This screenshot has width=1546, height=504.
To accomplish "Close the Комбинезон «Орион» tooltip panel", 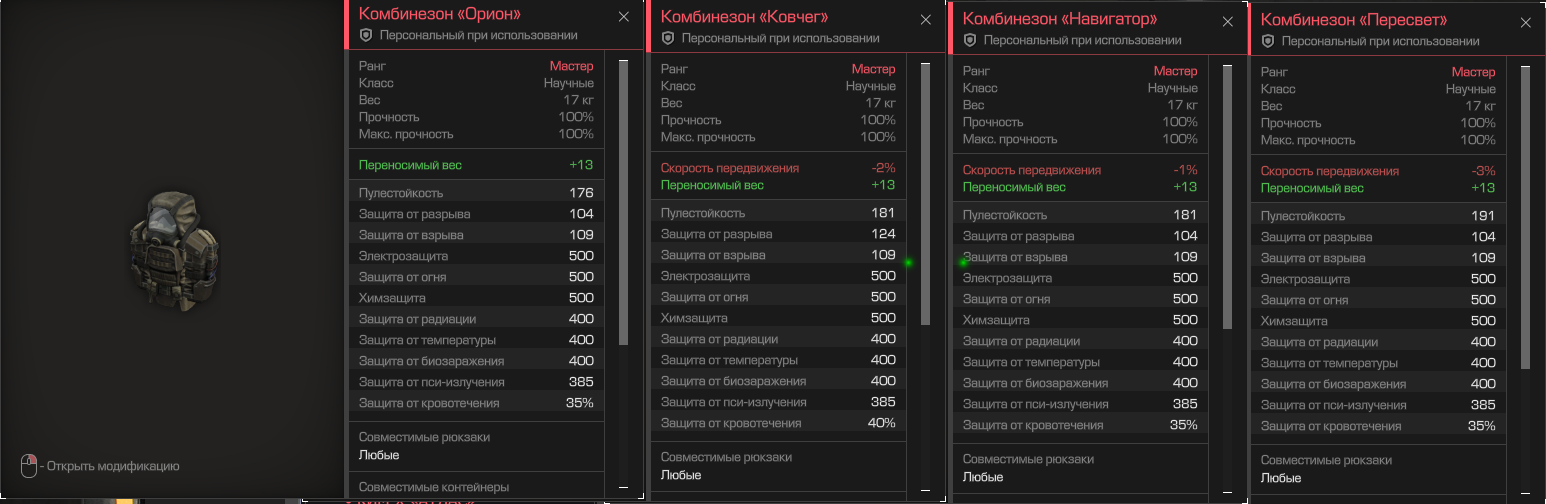I will [624, 16].
